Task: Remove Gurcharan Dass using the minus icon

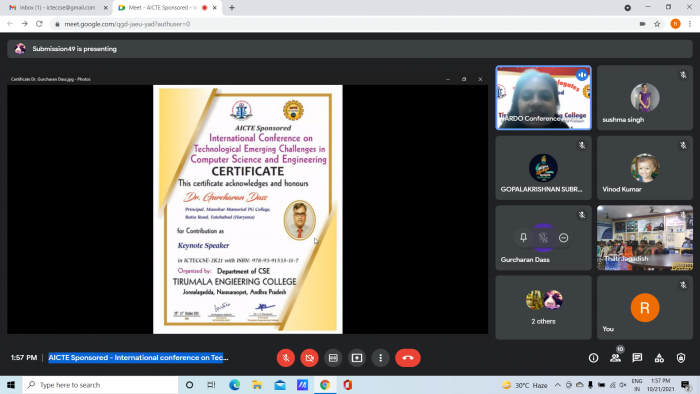Action: pos(563,238)
